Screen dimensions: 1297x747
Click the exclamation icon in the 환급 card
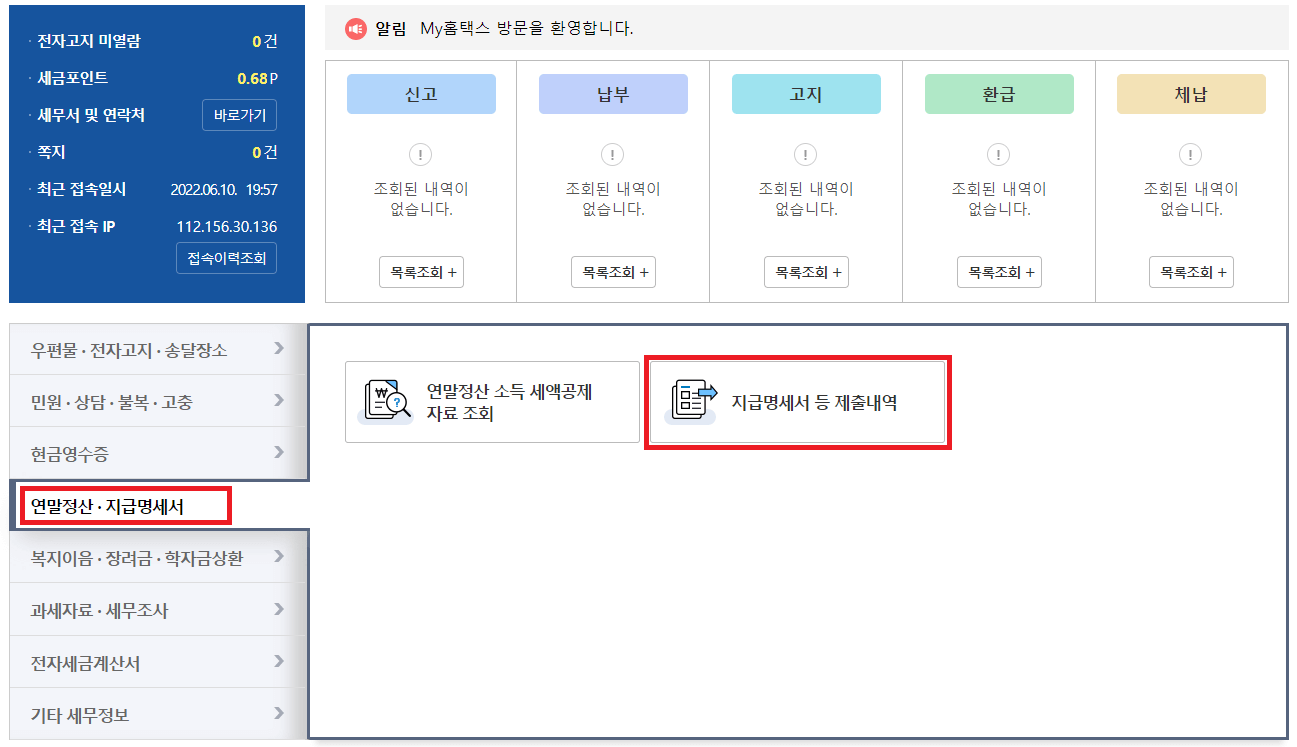coord(997,155)
